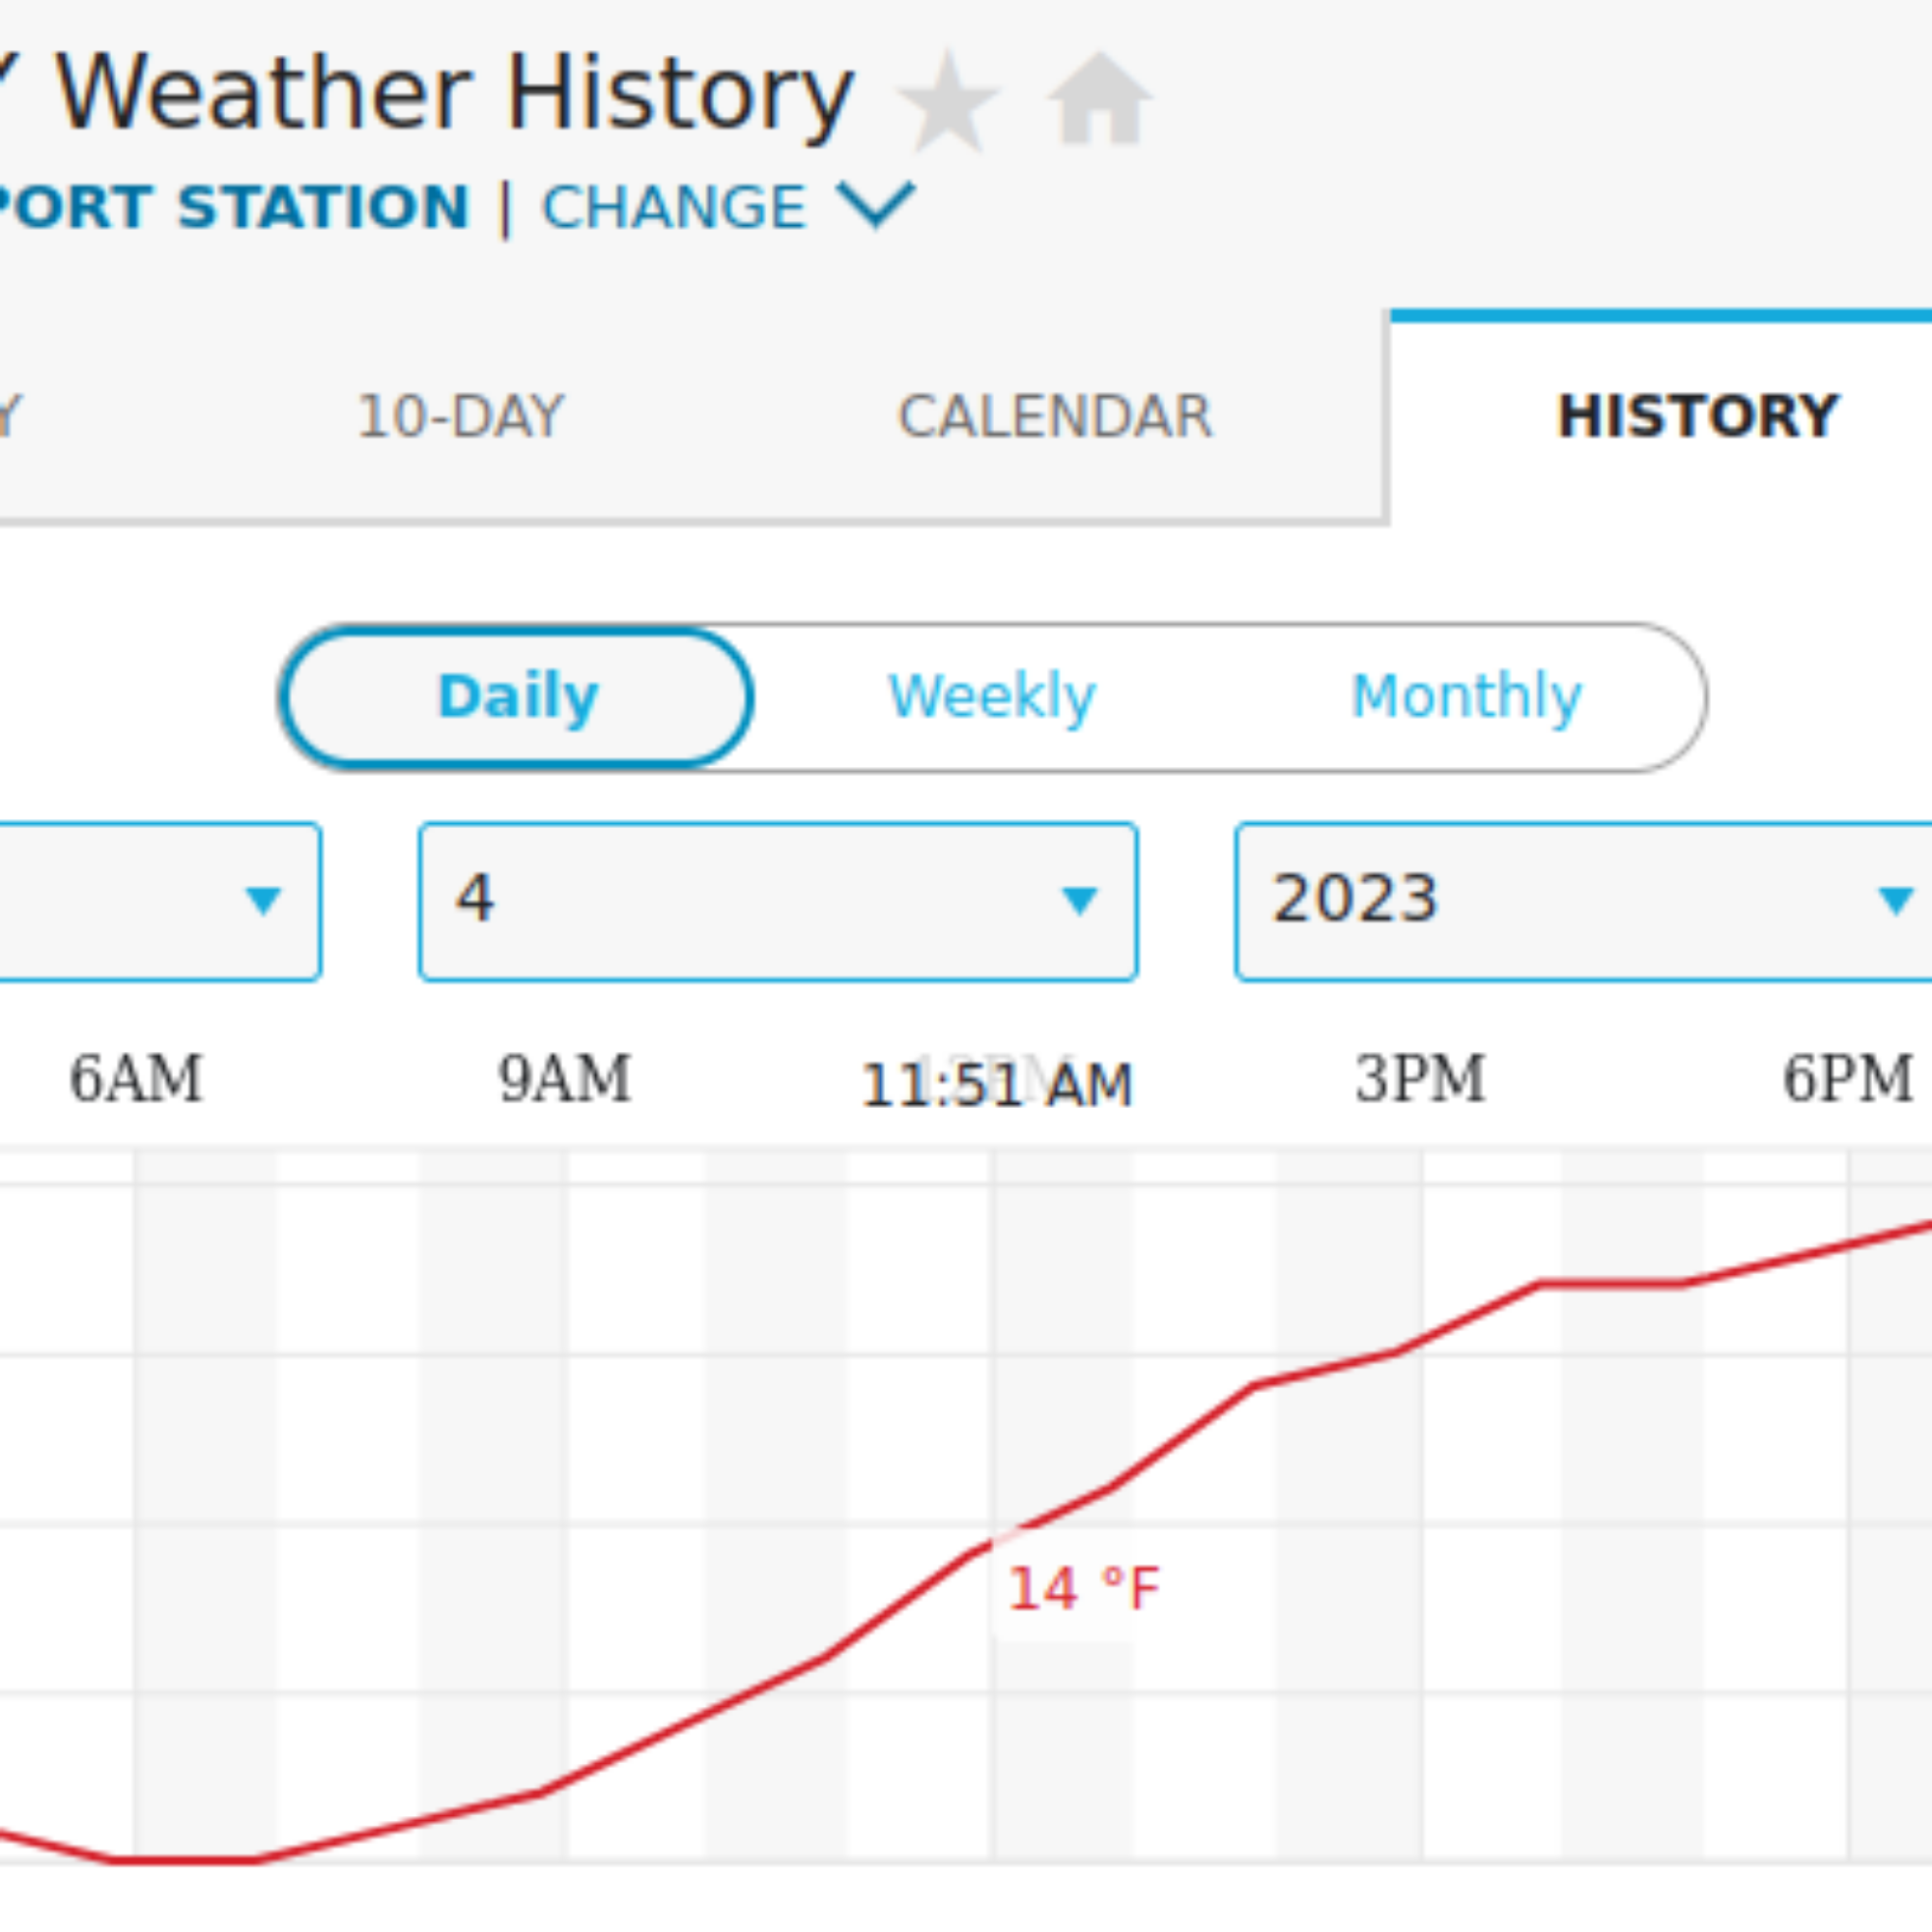Click the 14 °F temperature tooltip

pyautogui.click(x=1083, y=1588)
